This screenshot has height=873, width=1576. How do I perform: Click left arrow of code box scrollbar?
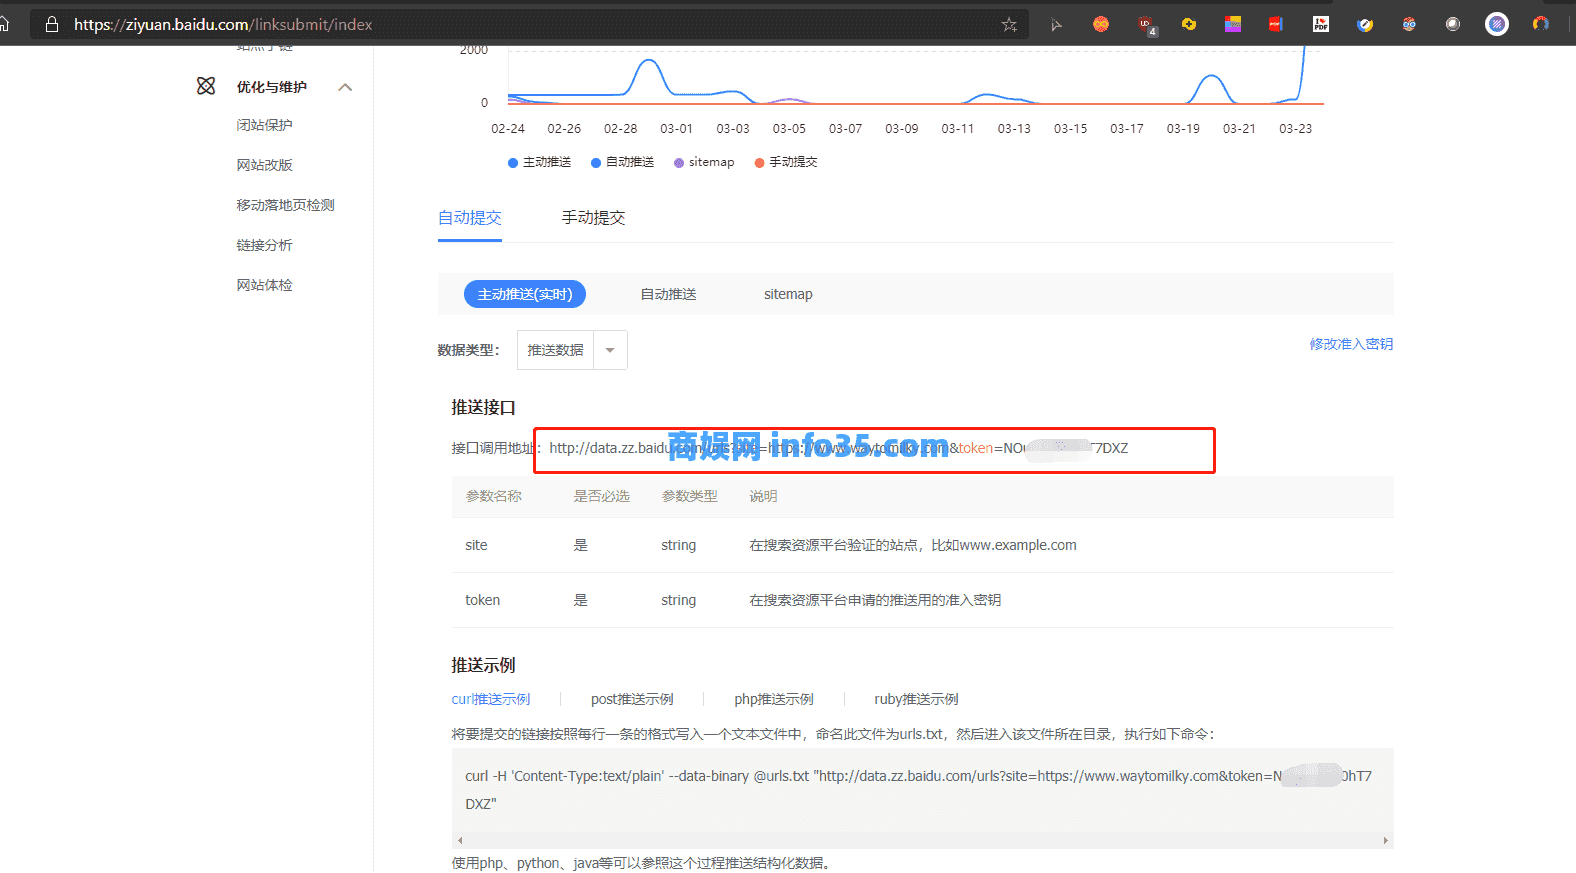click(460, 841)
